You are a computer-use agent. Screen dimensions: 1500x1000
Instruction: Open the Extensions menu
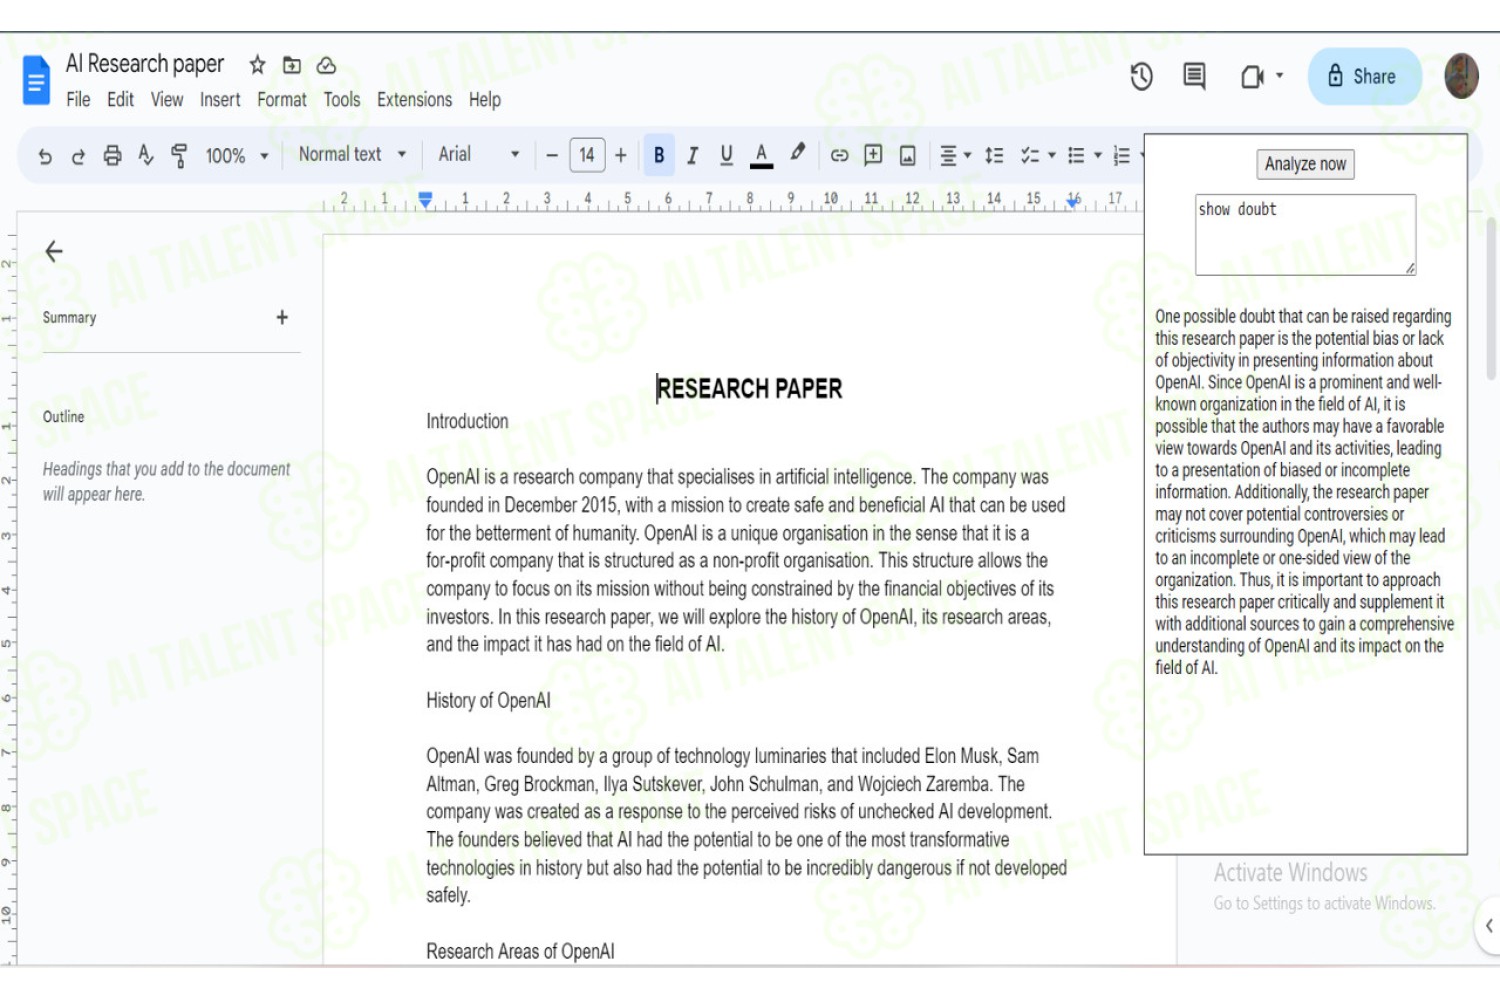(414, 100)
